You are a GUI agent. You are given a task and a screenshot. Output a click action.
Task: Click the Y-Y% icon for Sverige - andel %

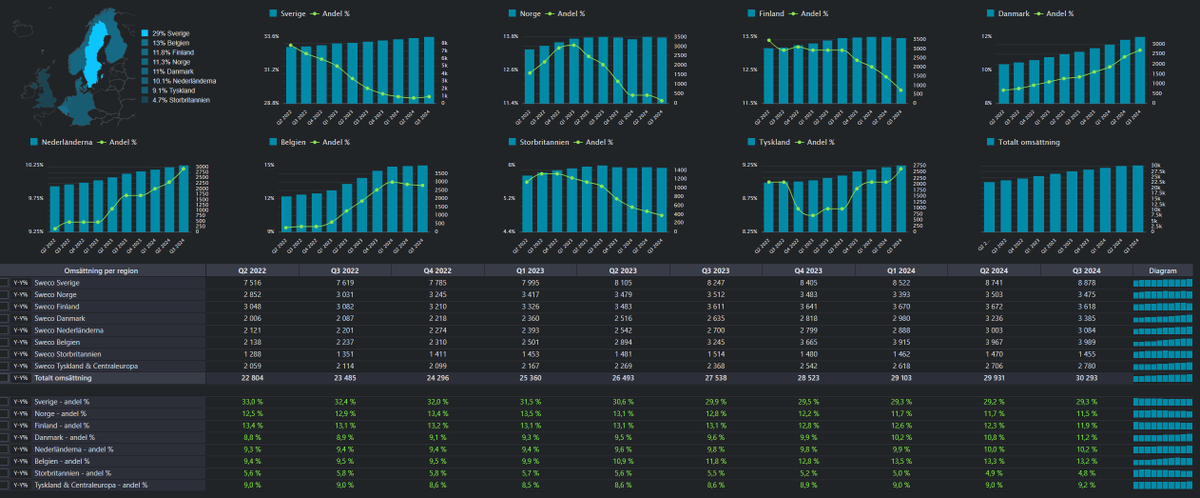pos(21,401)
